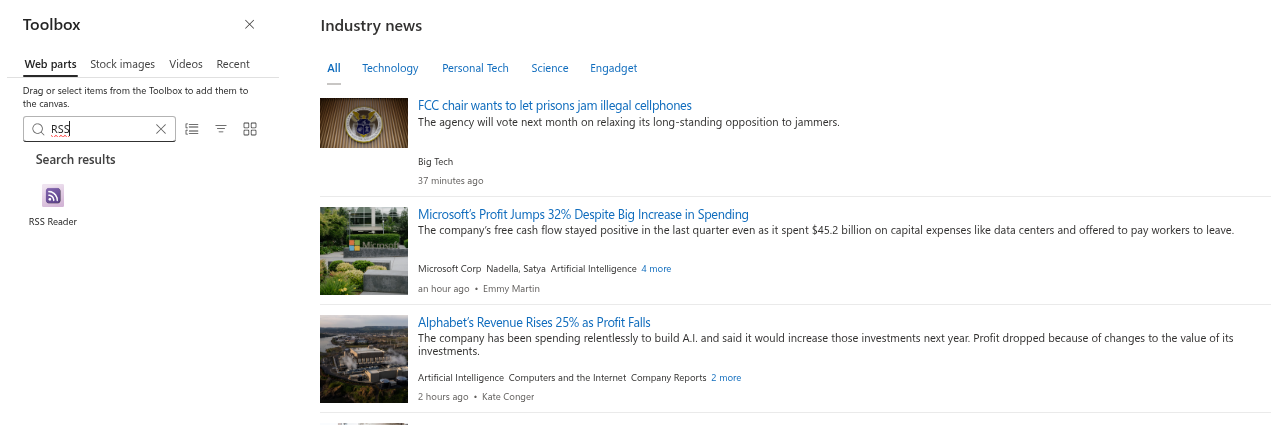The image size is (1281, 425).
Task: Click author name "Emmy Martin"
Action: tap(511, 289)
